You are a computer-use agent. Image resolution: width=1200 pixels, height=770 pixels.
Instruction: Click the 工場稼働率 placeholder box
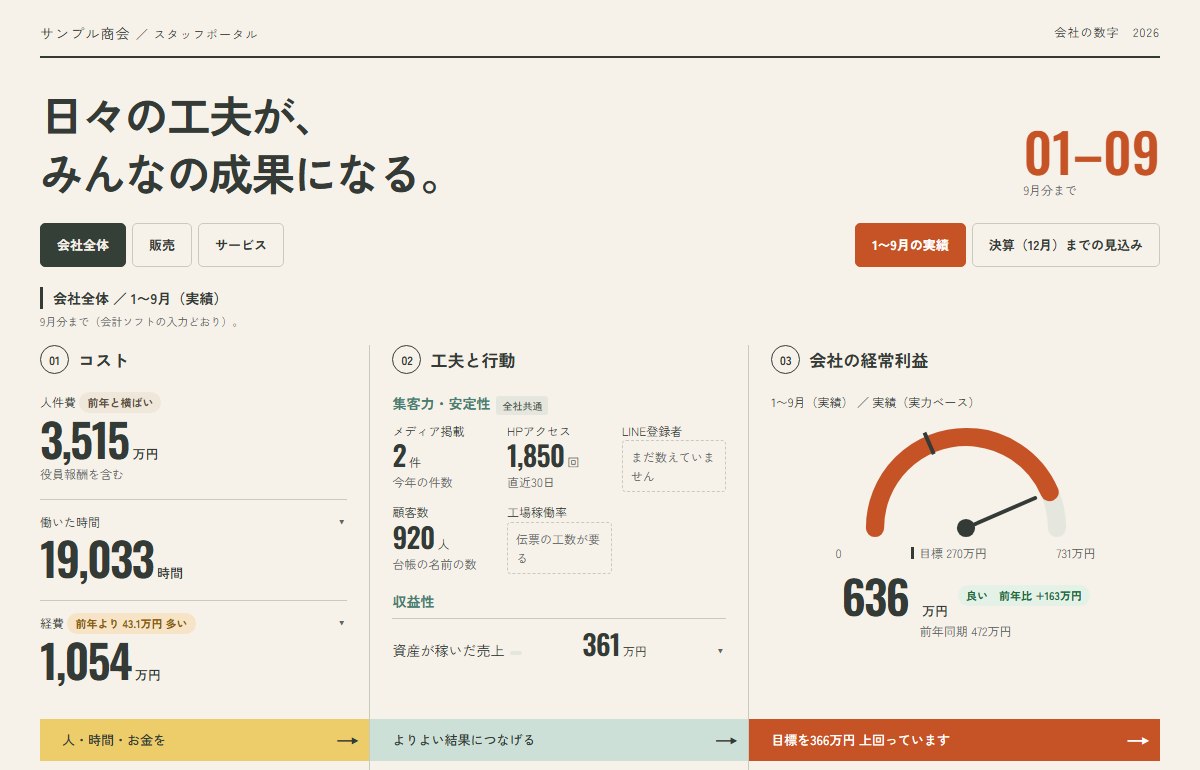coord(559,548)
